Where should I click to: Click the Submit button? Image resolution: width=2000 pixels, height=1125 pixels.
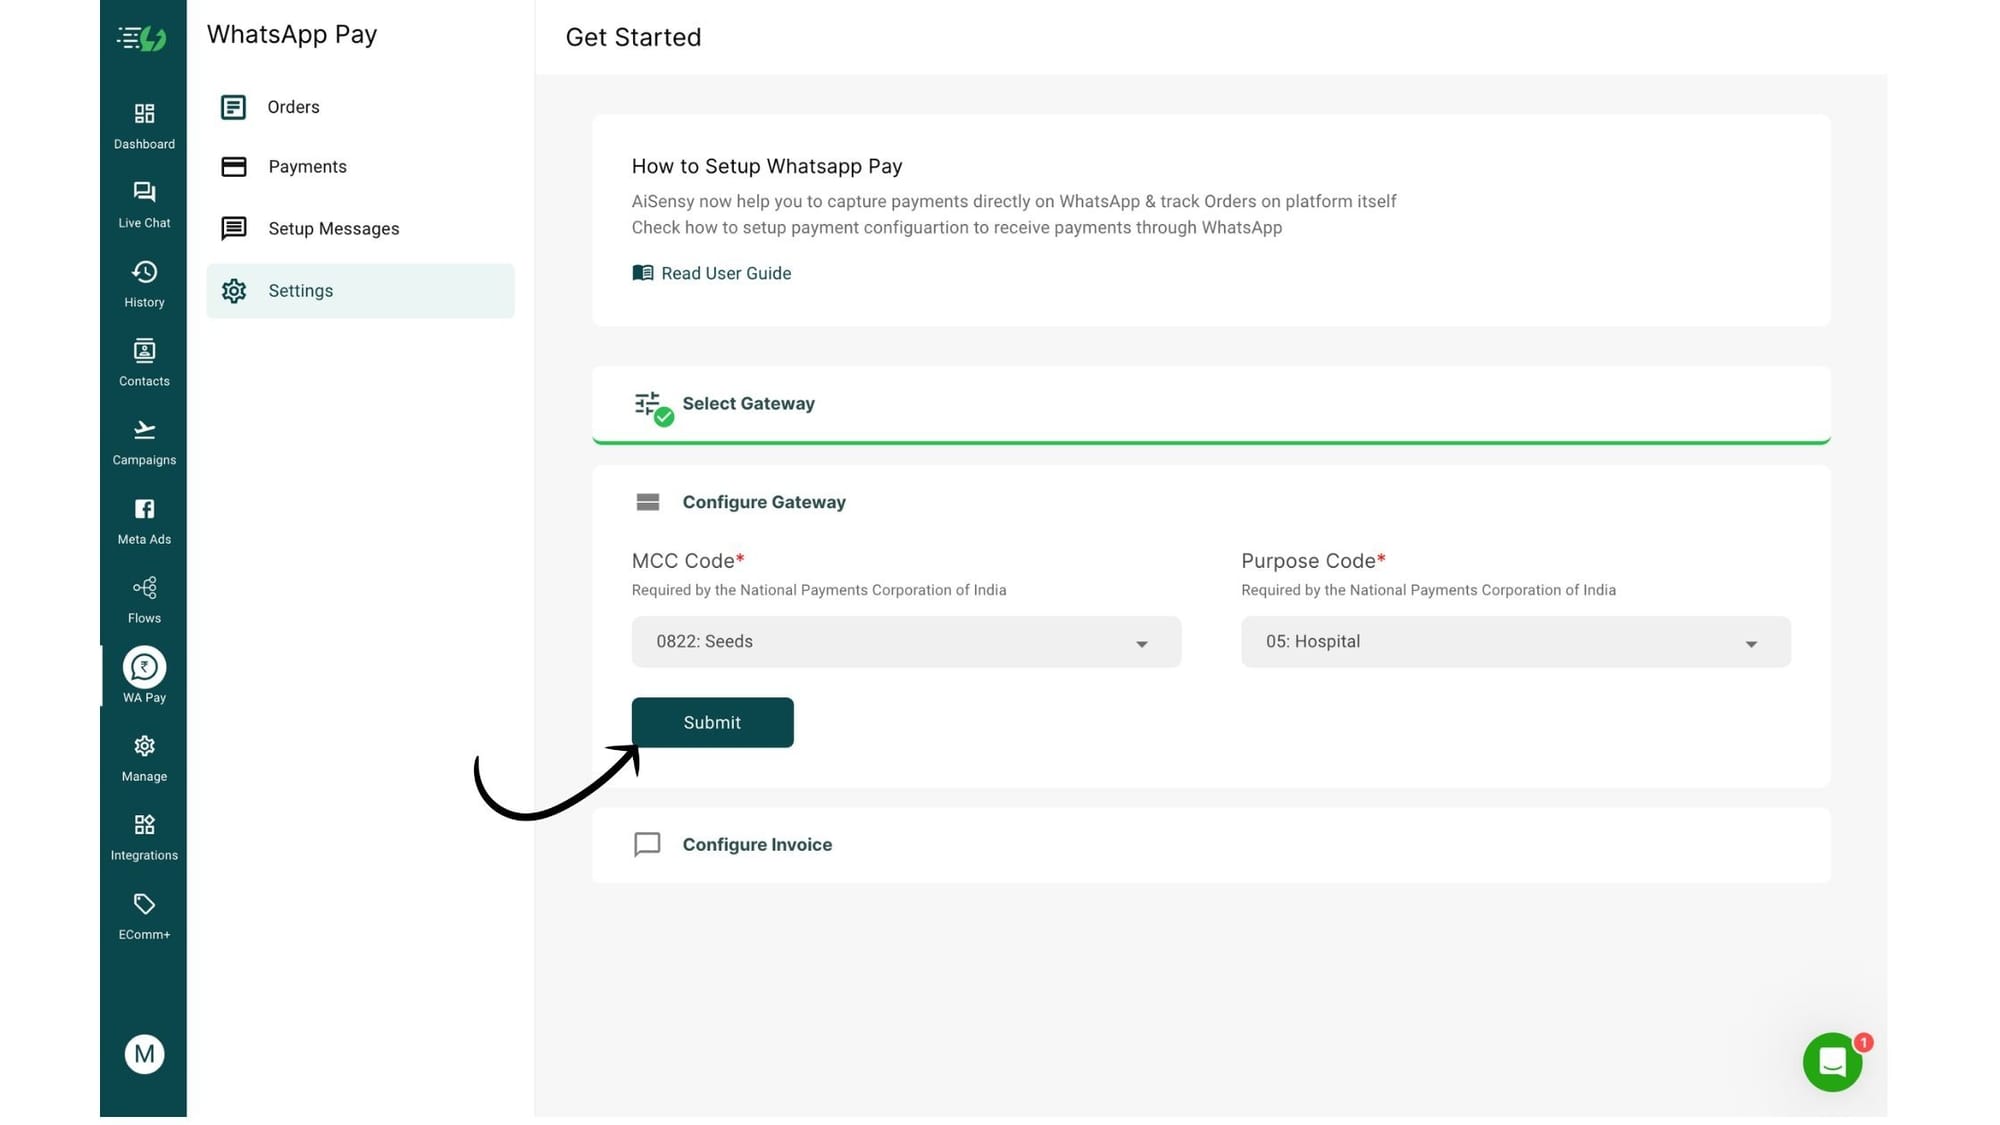click(712, 722)
